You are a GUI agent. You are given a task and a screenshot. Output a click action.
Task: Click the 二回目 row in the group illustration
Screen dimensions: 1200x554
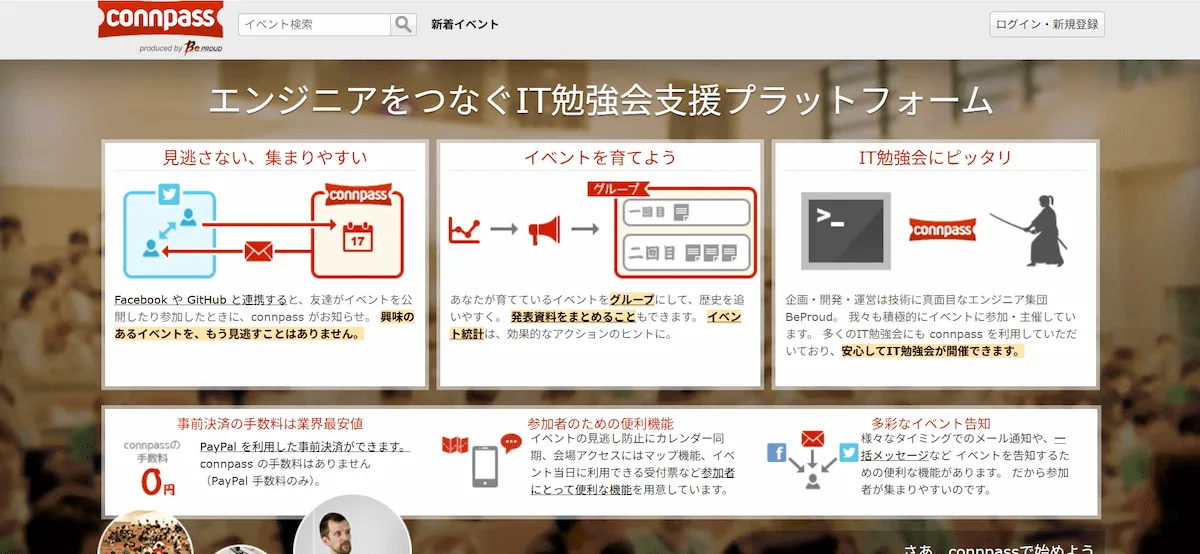pos(686,251)
